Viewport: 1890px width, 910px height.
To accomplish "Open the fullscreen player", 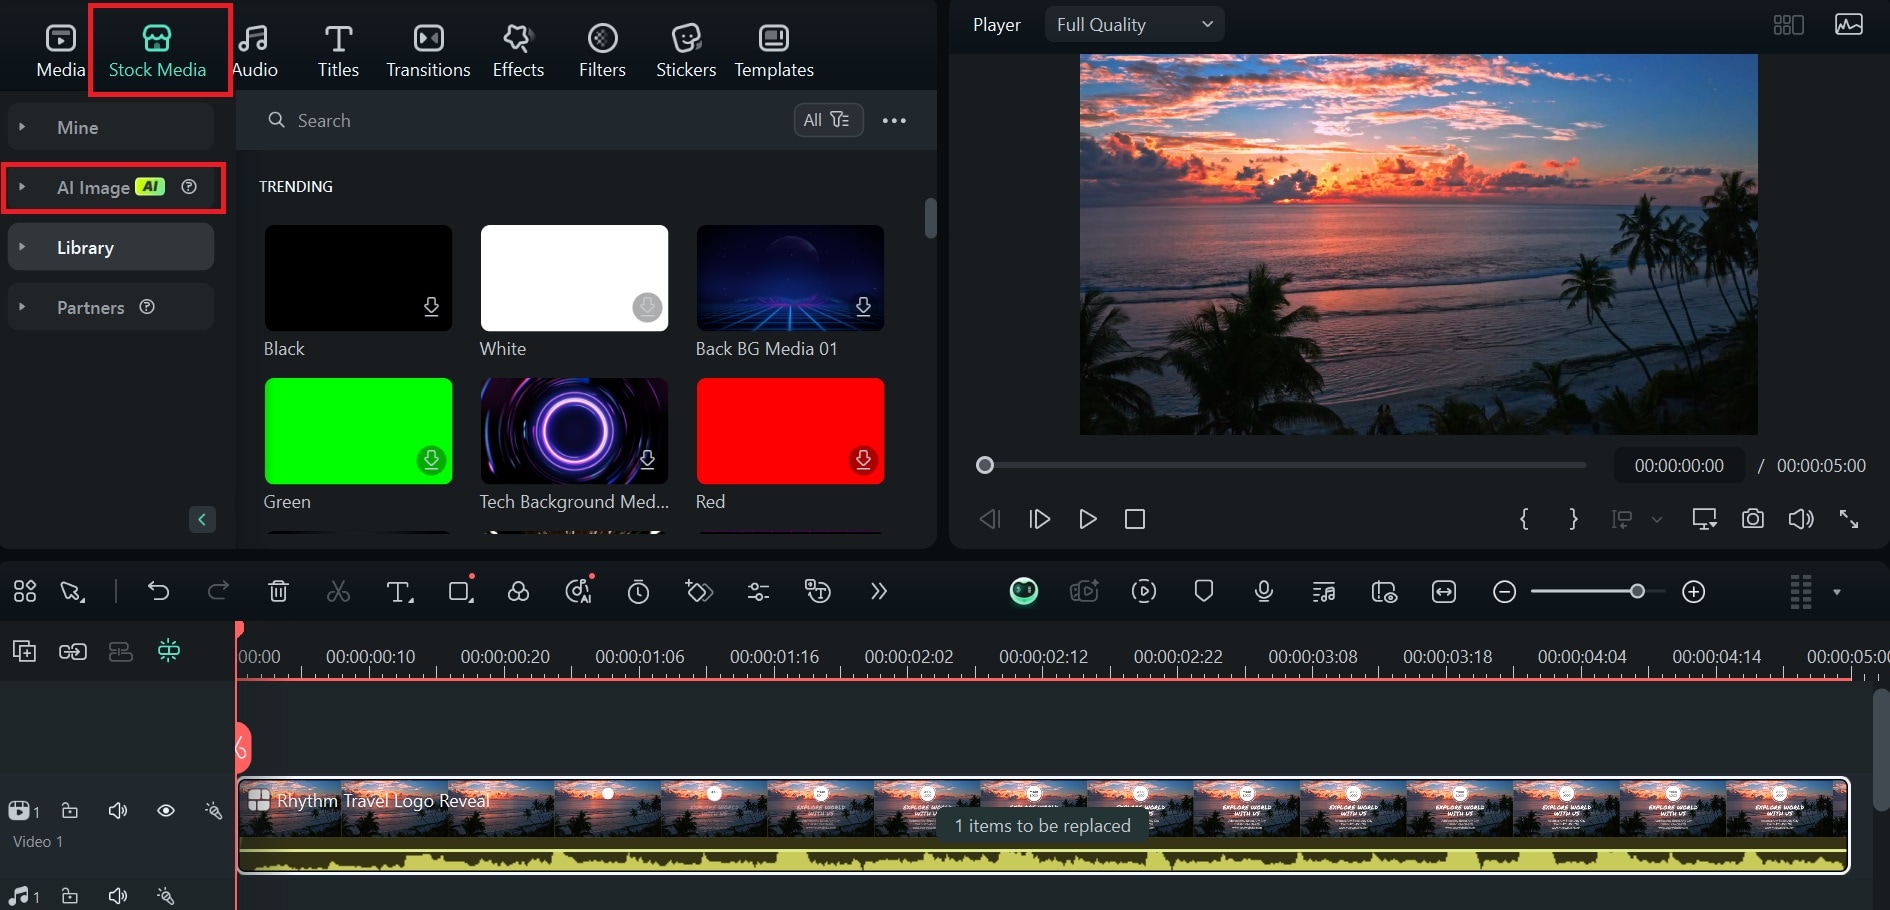I will (1849, 519).
